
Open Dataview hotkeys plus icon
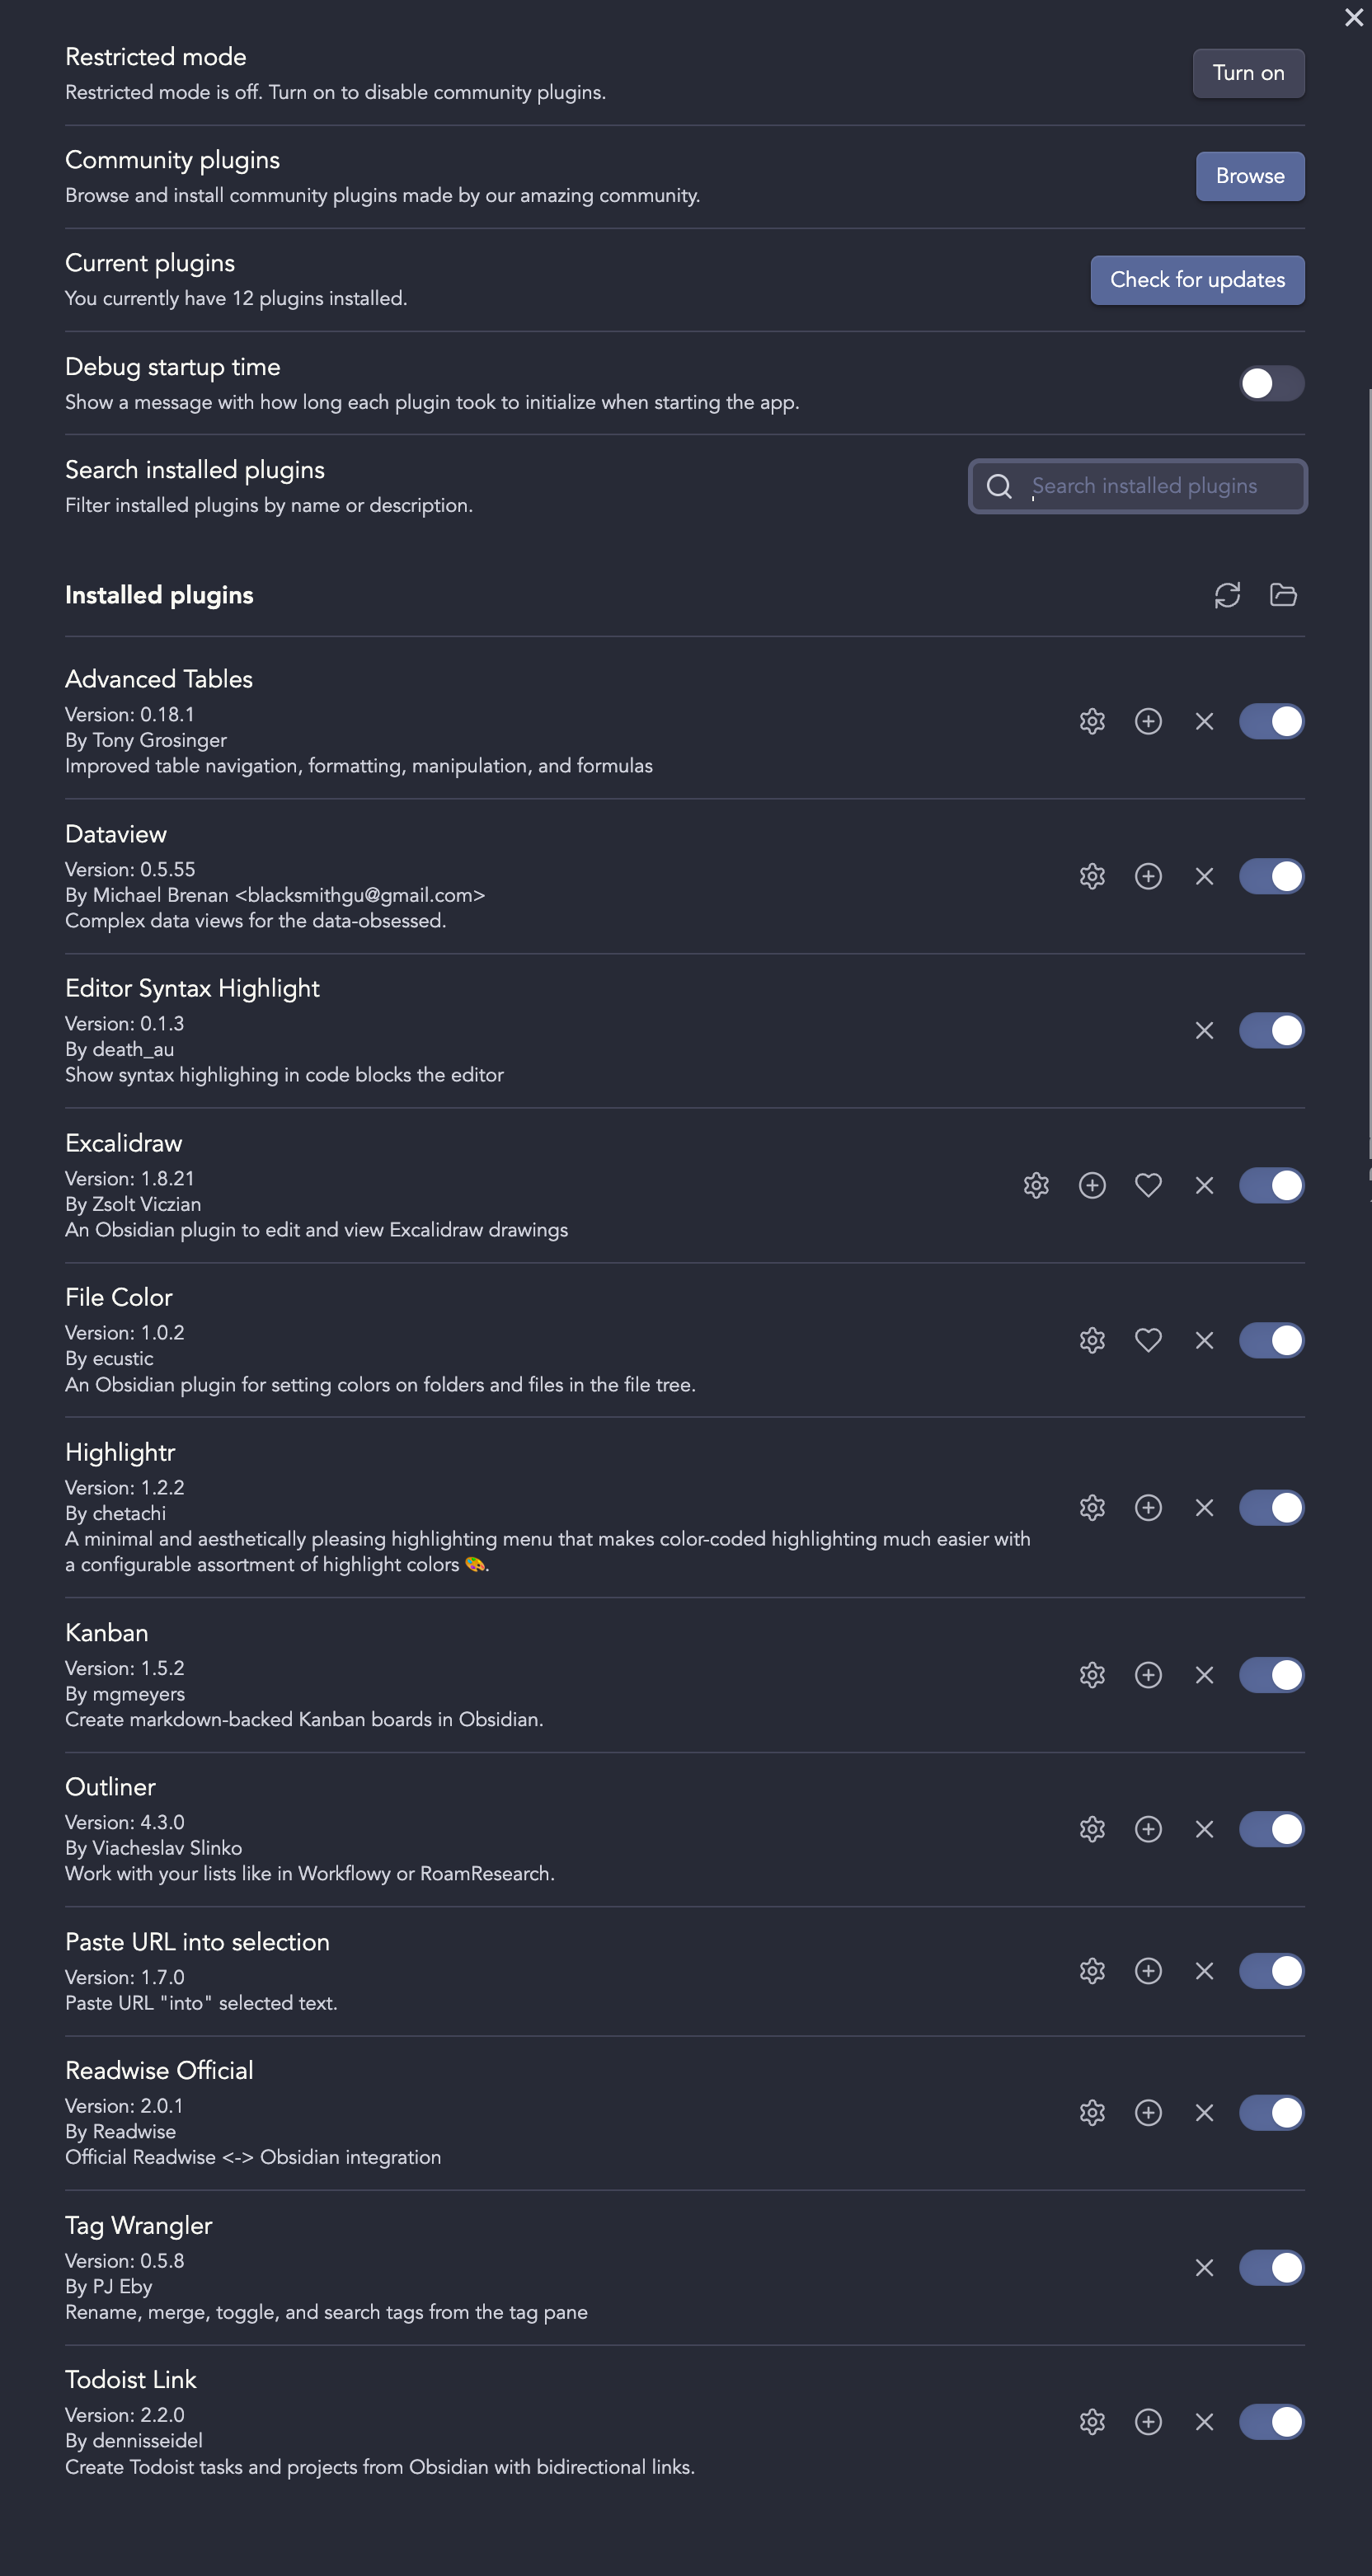1148,876
